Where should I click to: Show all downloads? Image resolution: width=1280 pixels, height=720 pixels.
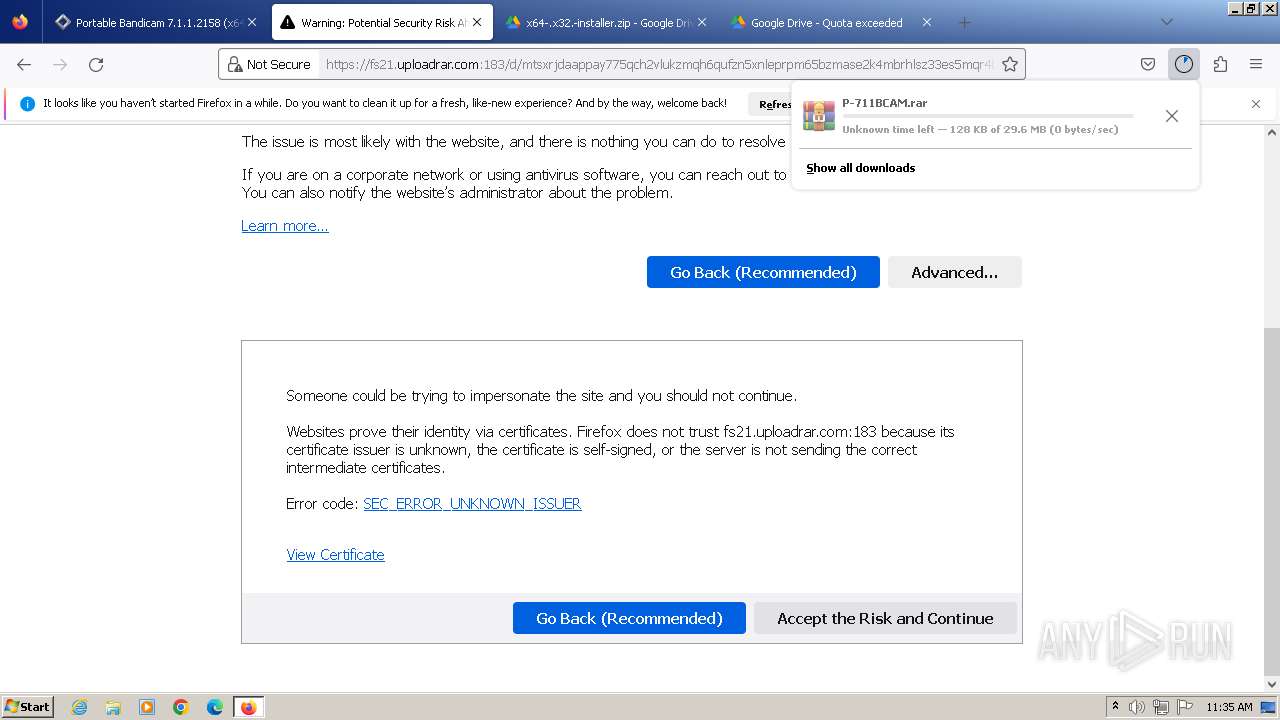pyautogui.click(x=860, y=168)
